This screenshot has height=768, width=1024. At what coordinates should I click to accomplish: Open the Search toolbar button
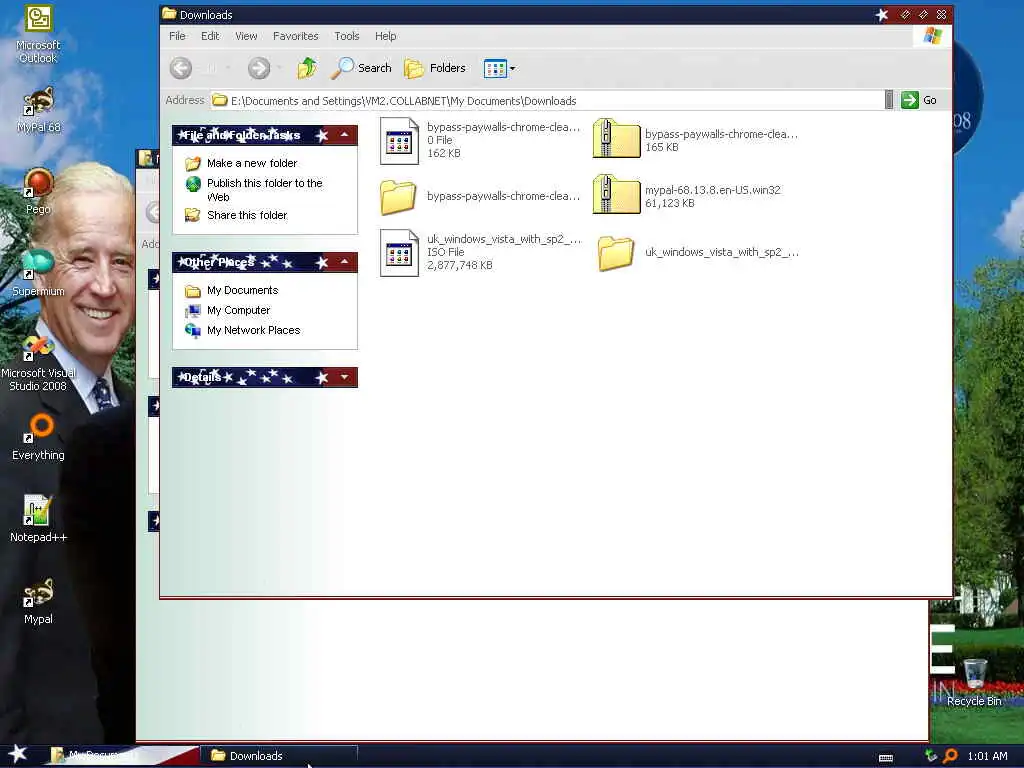tap(361, 68)
